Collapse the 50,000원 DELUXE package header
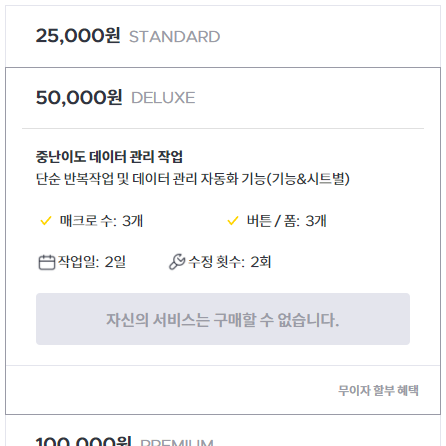This screenshot has width=446, height=446. (x=223, y=98)
